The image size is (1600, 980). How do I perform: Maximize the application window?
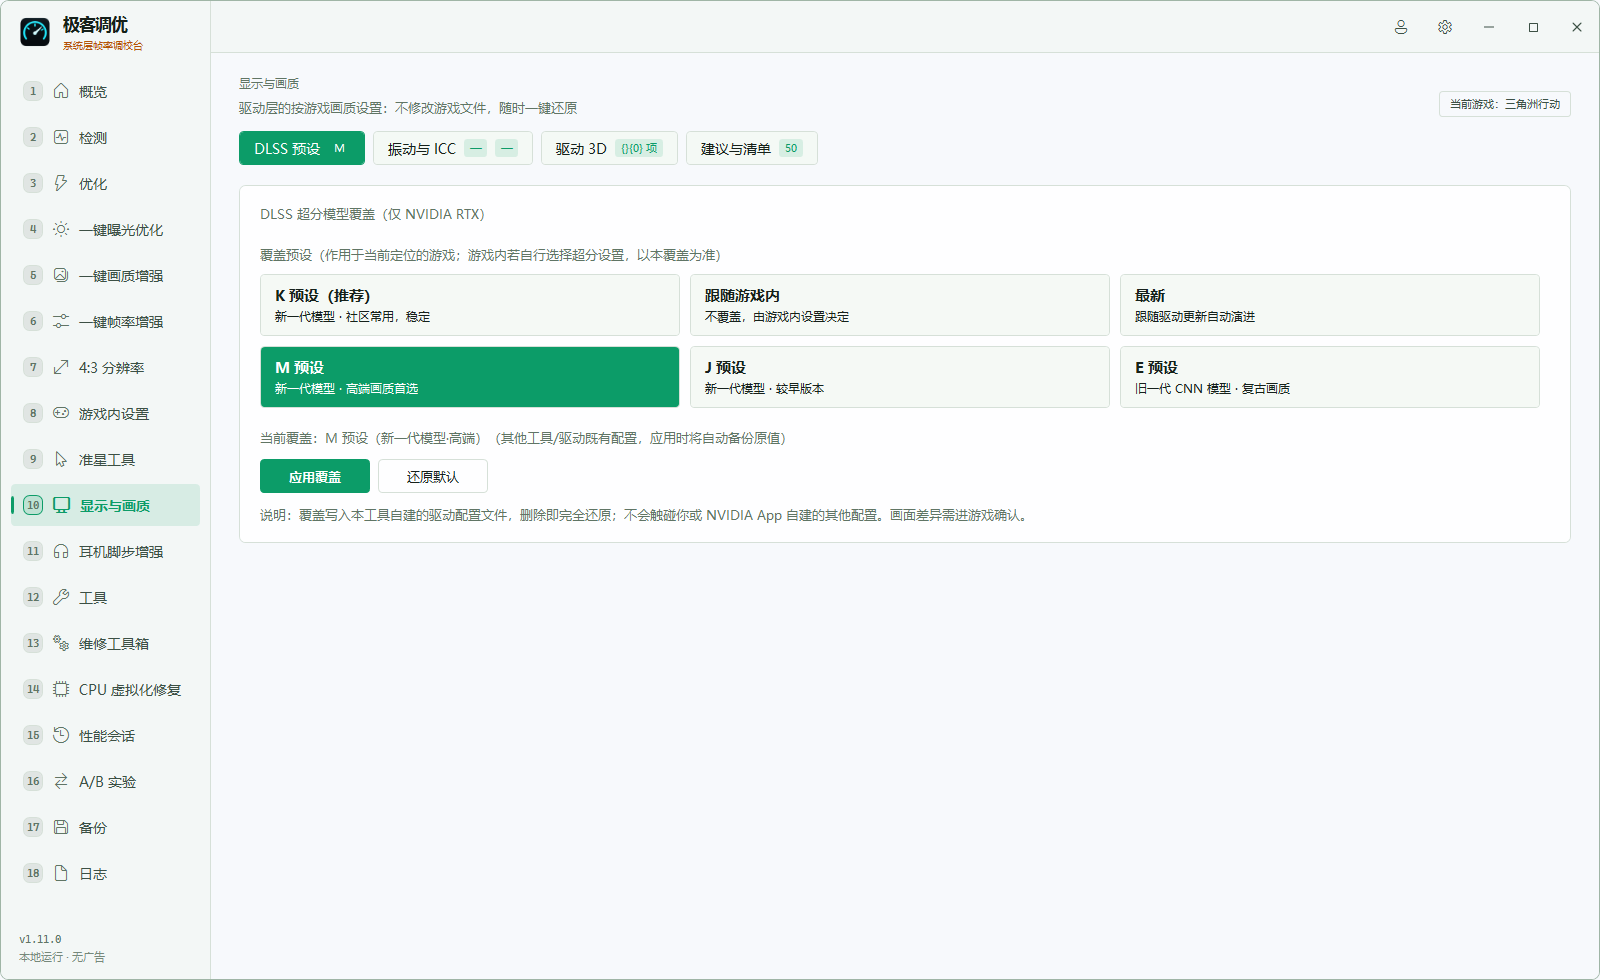pos(1533,27)
